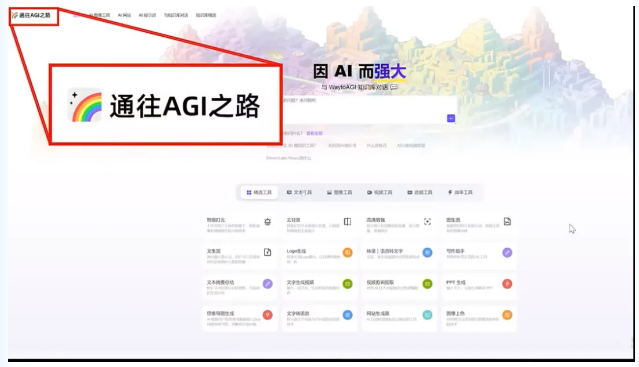Click the teal icon on 网站生成器 card
Screen dimensions: 639x367
(x=427, y=315)
